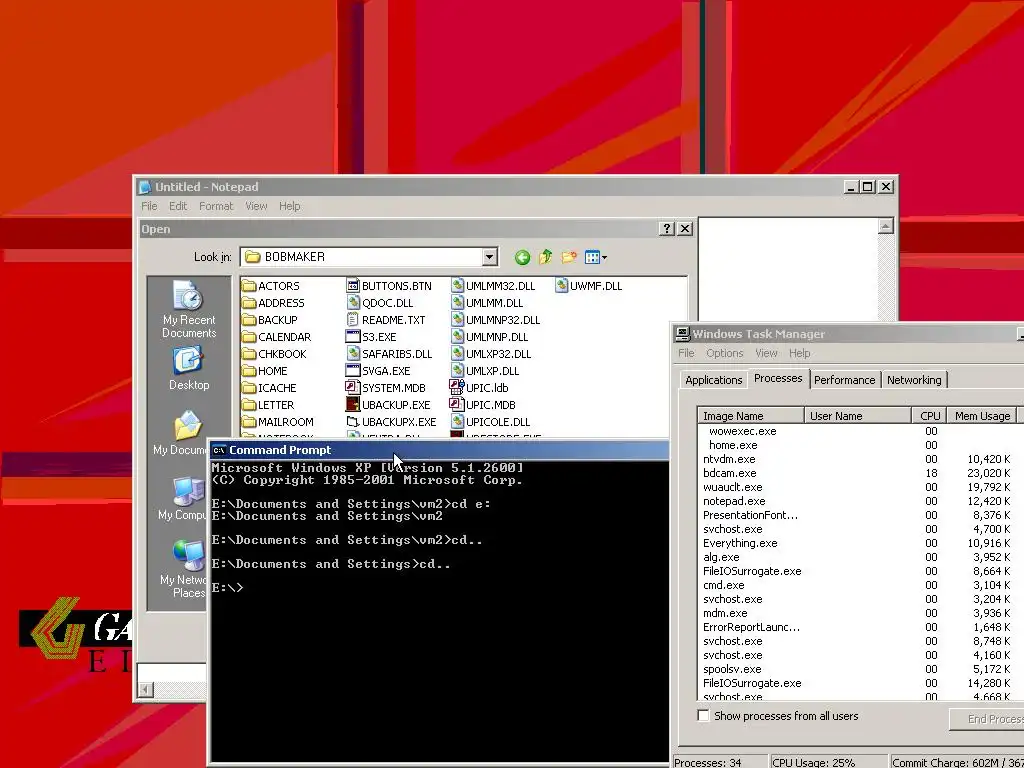Select the HOME folder
The height and width of the screenshot is (768, 1024).
tap(264, 371)
